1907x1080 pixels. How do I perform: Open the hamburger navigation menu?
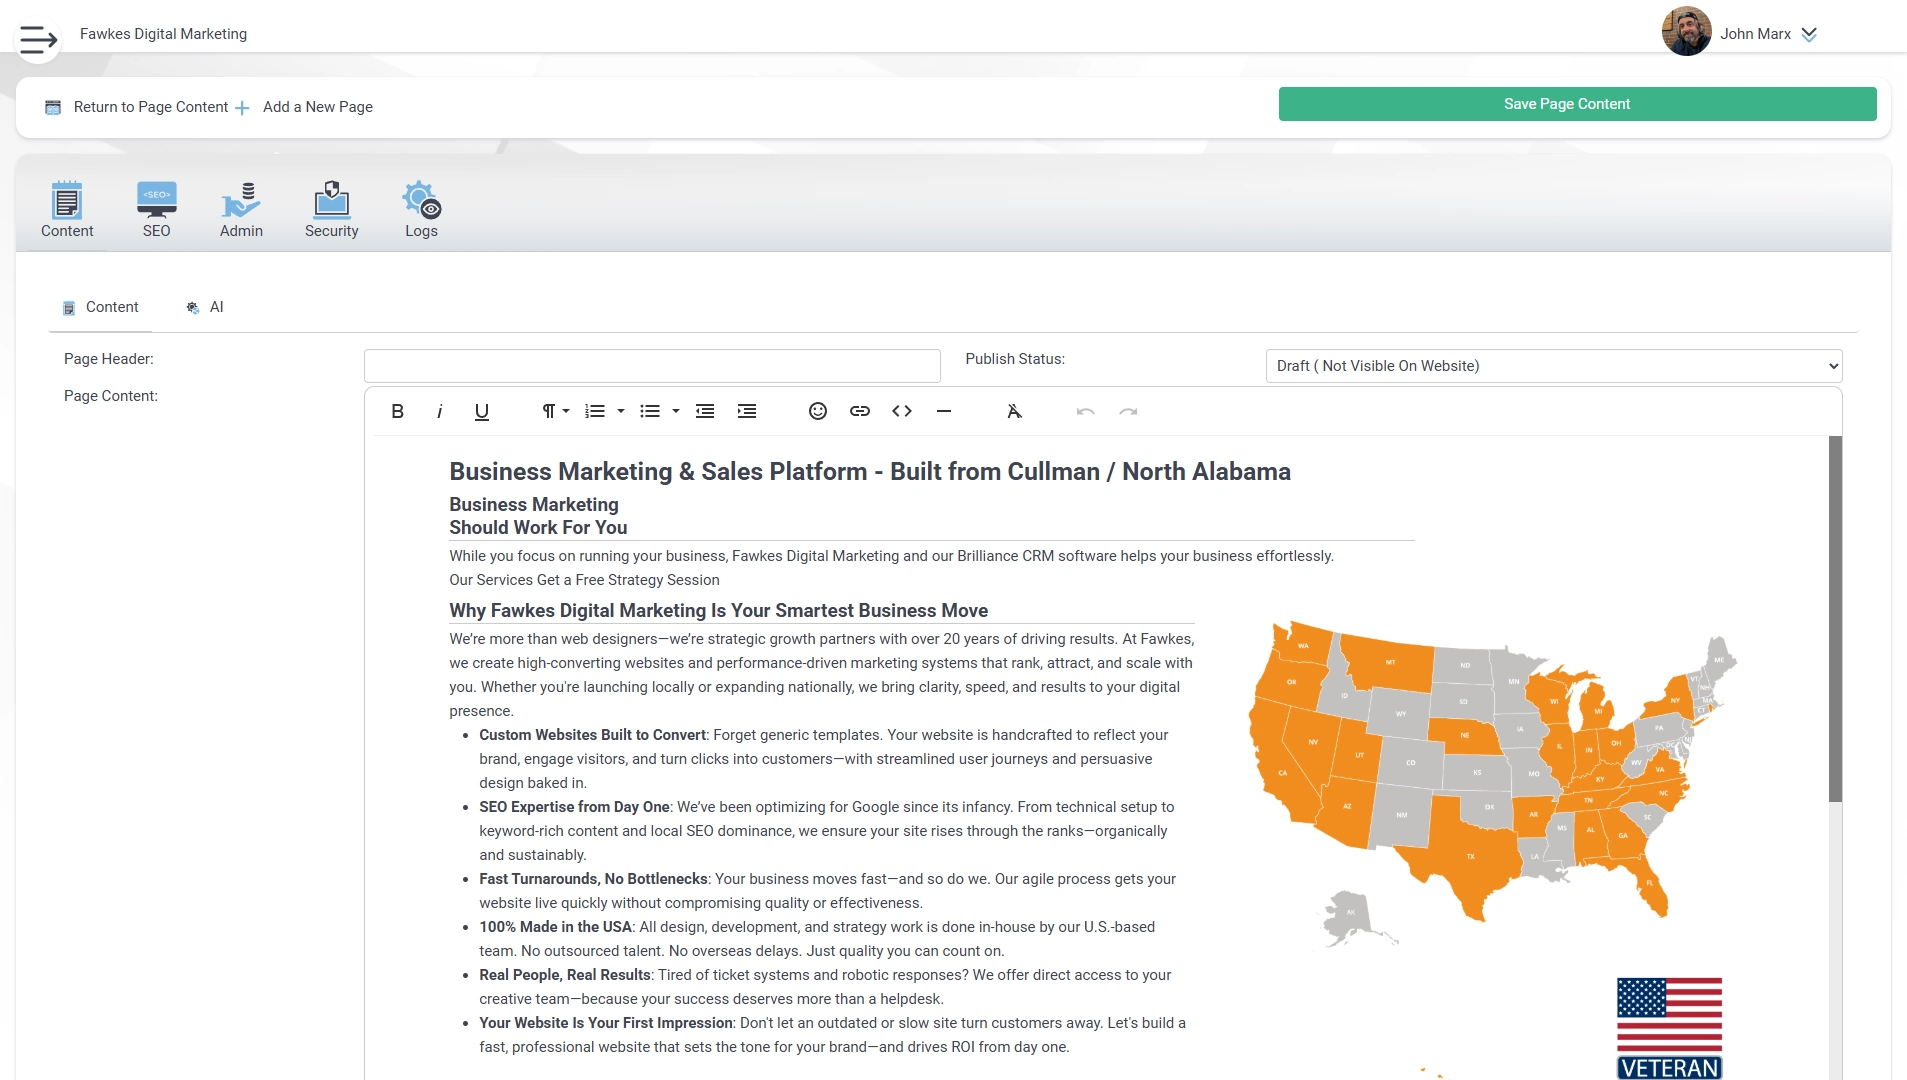click(x=38, y=39)
